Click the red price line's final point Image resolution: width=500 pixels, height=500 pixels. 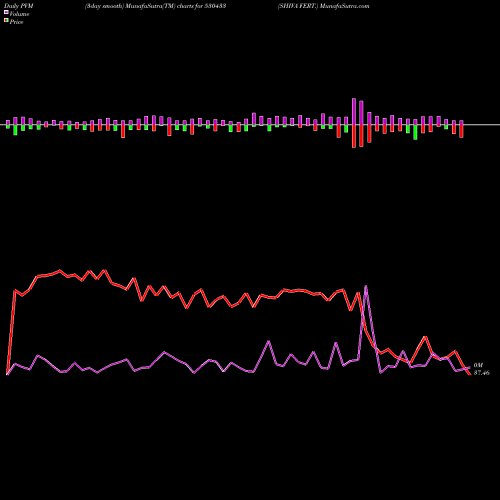click(470, 374)
